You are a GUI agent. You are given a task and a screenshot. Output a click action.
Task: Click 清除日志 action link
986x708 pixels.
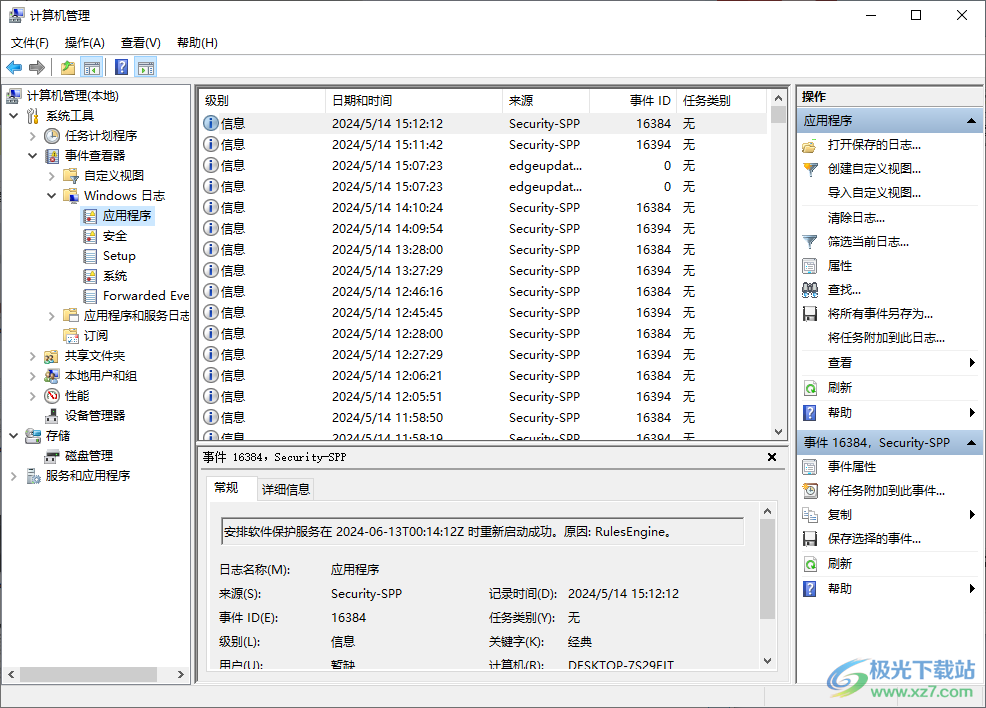pos(856,218)
